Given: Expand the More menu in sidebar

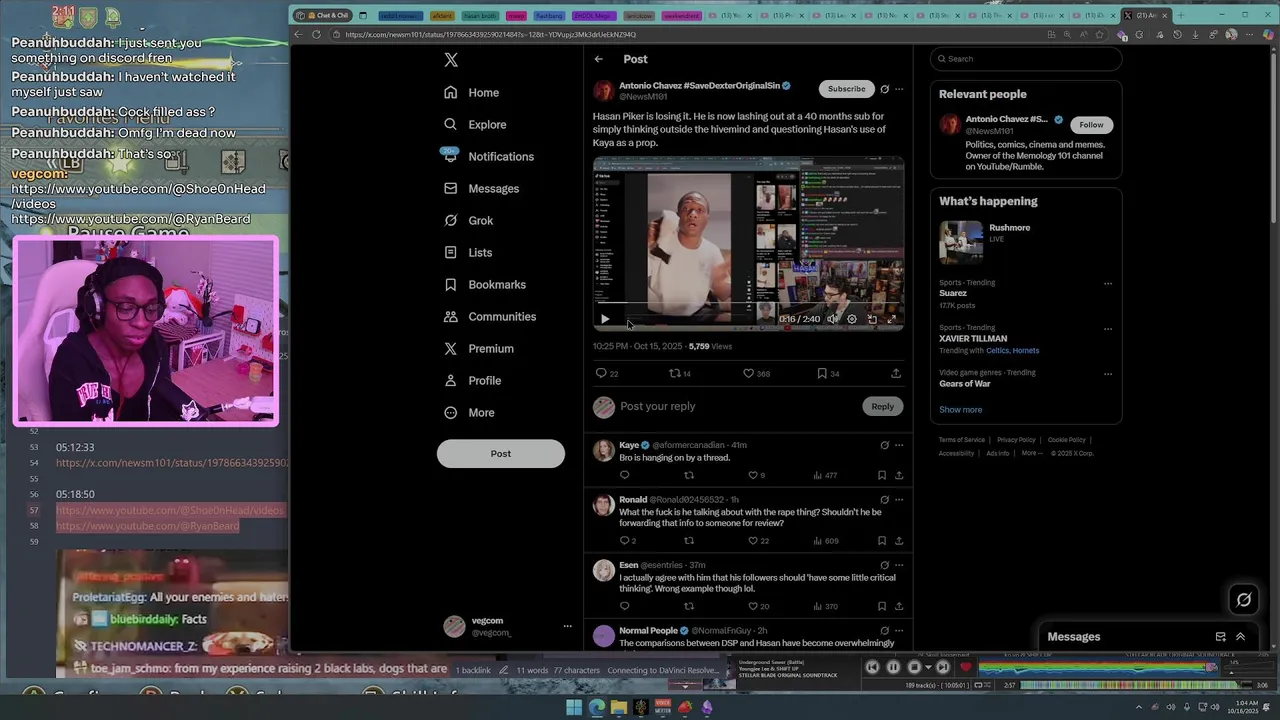Looking at the screenshot, I should [x=469, y=412].
